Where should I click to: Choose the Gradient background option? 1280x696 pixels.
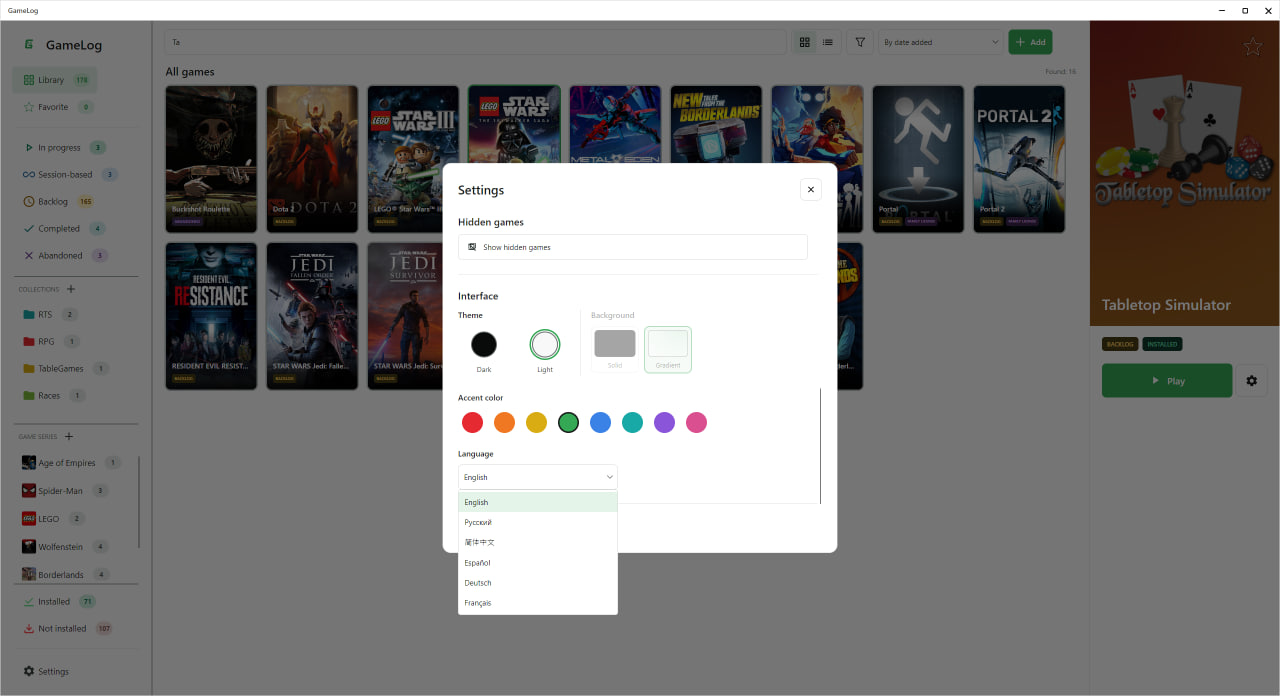click(668, 349)
